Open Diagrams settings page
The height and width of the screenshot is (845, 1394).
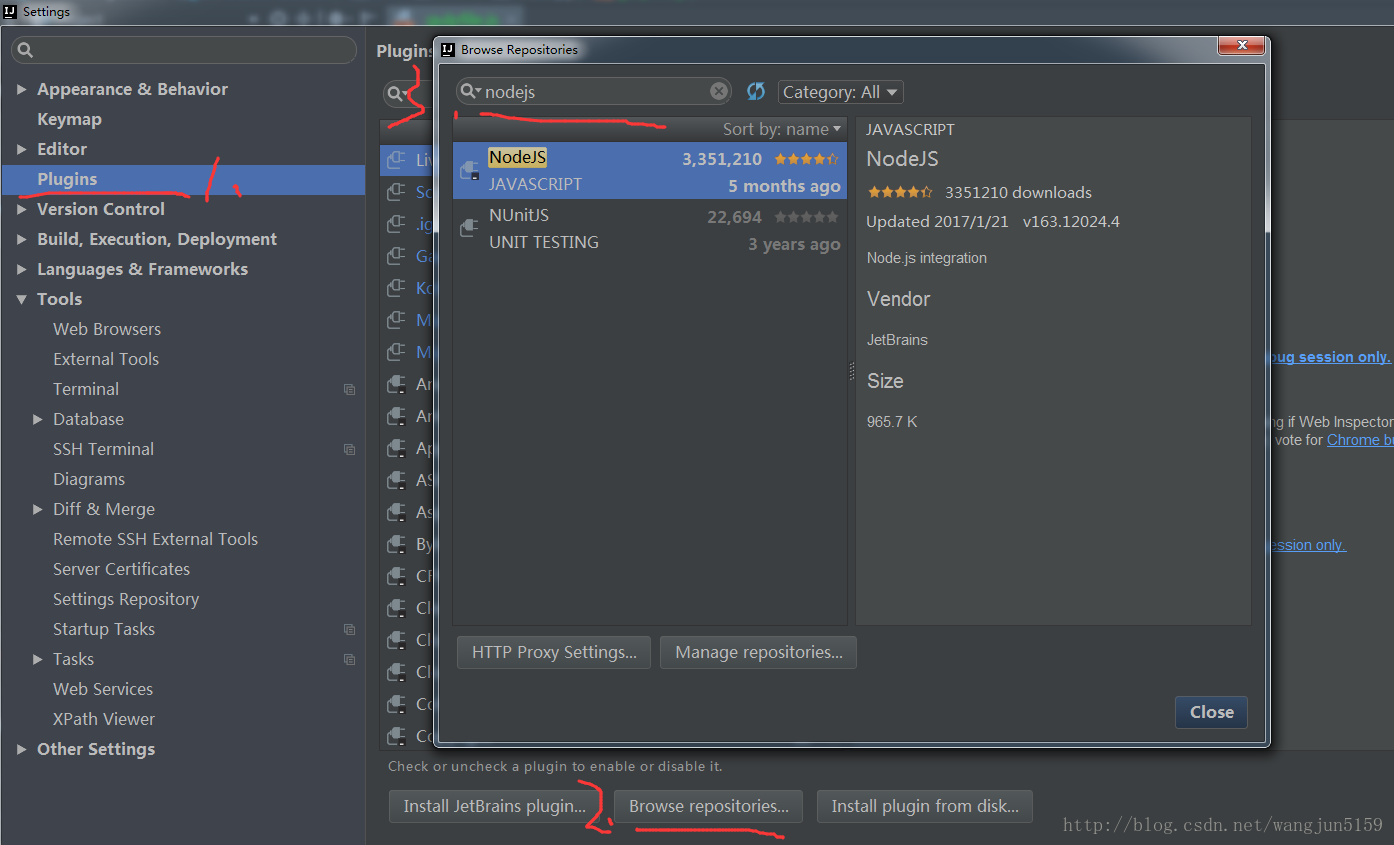tap(89, 479)
